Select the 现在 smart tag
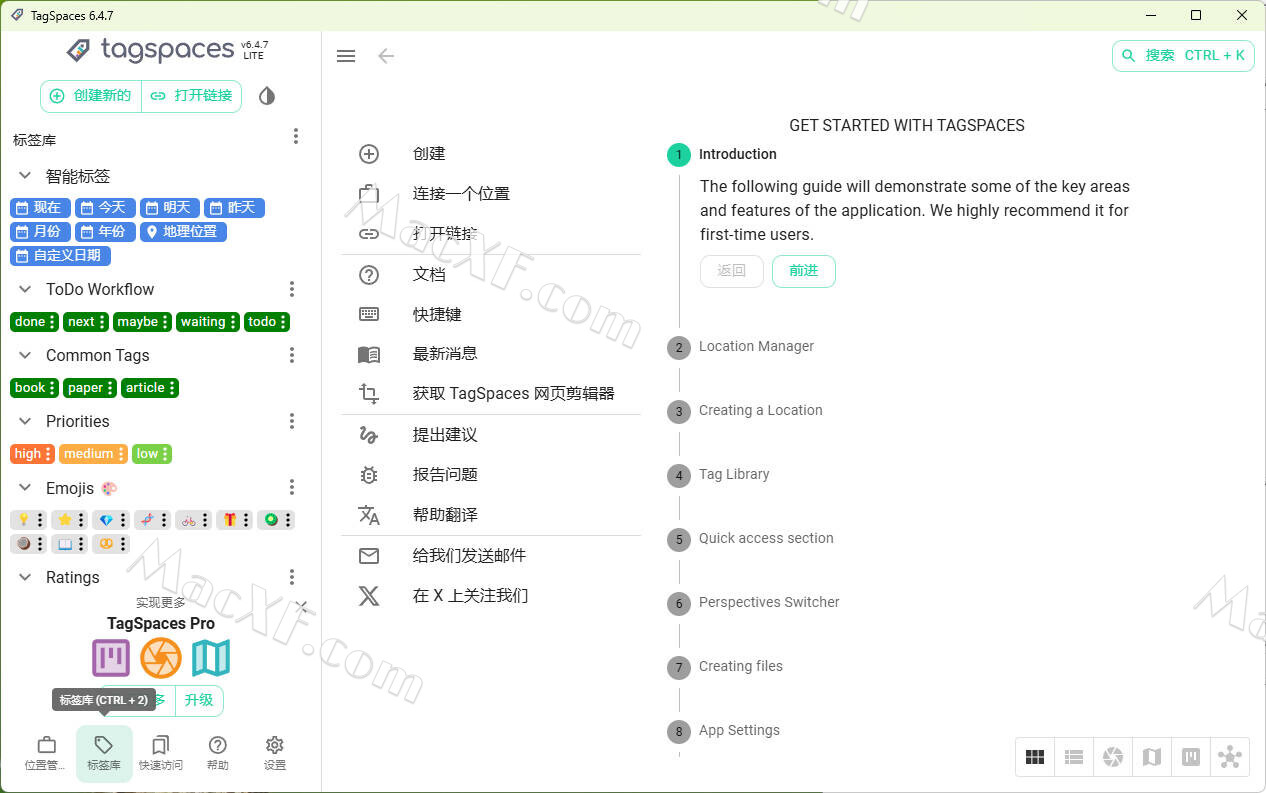The width and height of the screenshot is (1266, 793). (x=40, y=208)
